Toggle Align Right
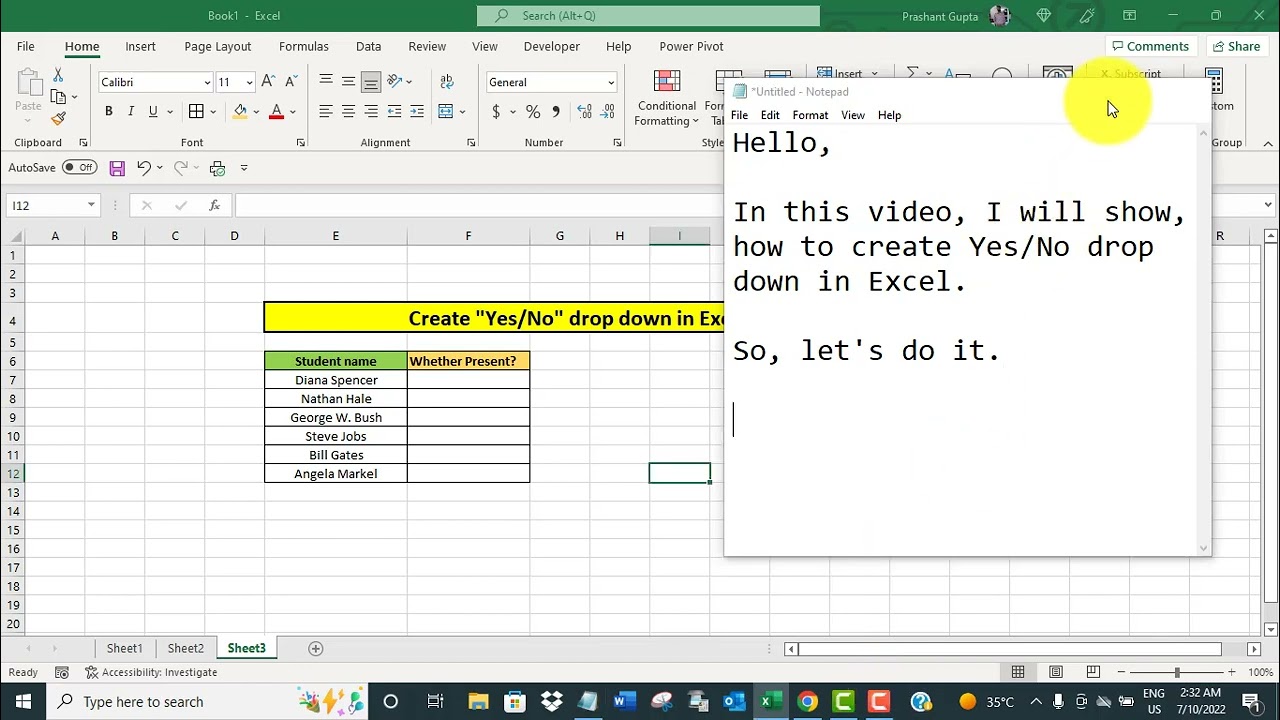This screenshot has height=720, width=1280. 371,111
